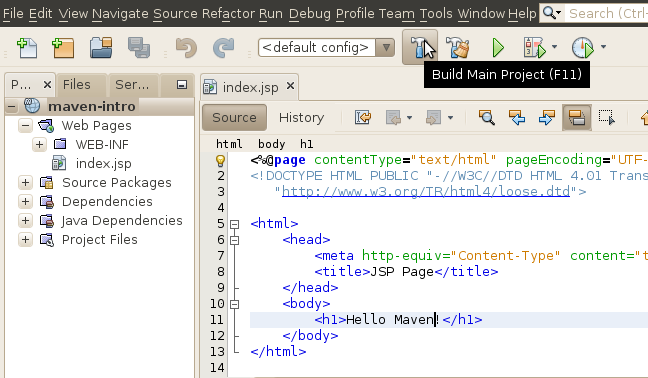Run the main project with green arrow
The height and width of the screenshot is (378, 648).
[x=498, y=48]
